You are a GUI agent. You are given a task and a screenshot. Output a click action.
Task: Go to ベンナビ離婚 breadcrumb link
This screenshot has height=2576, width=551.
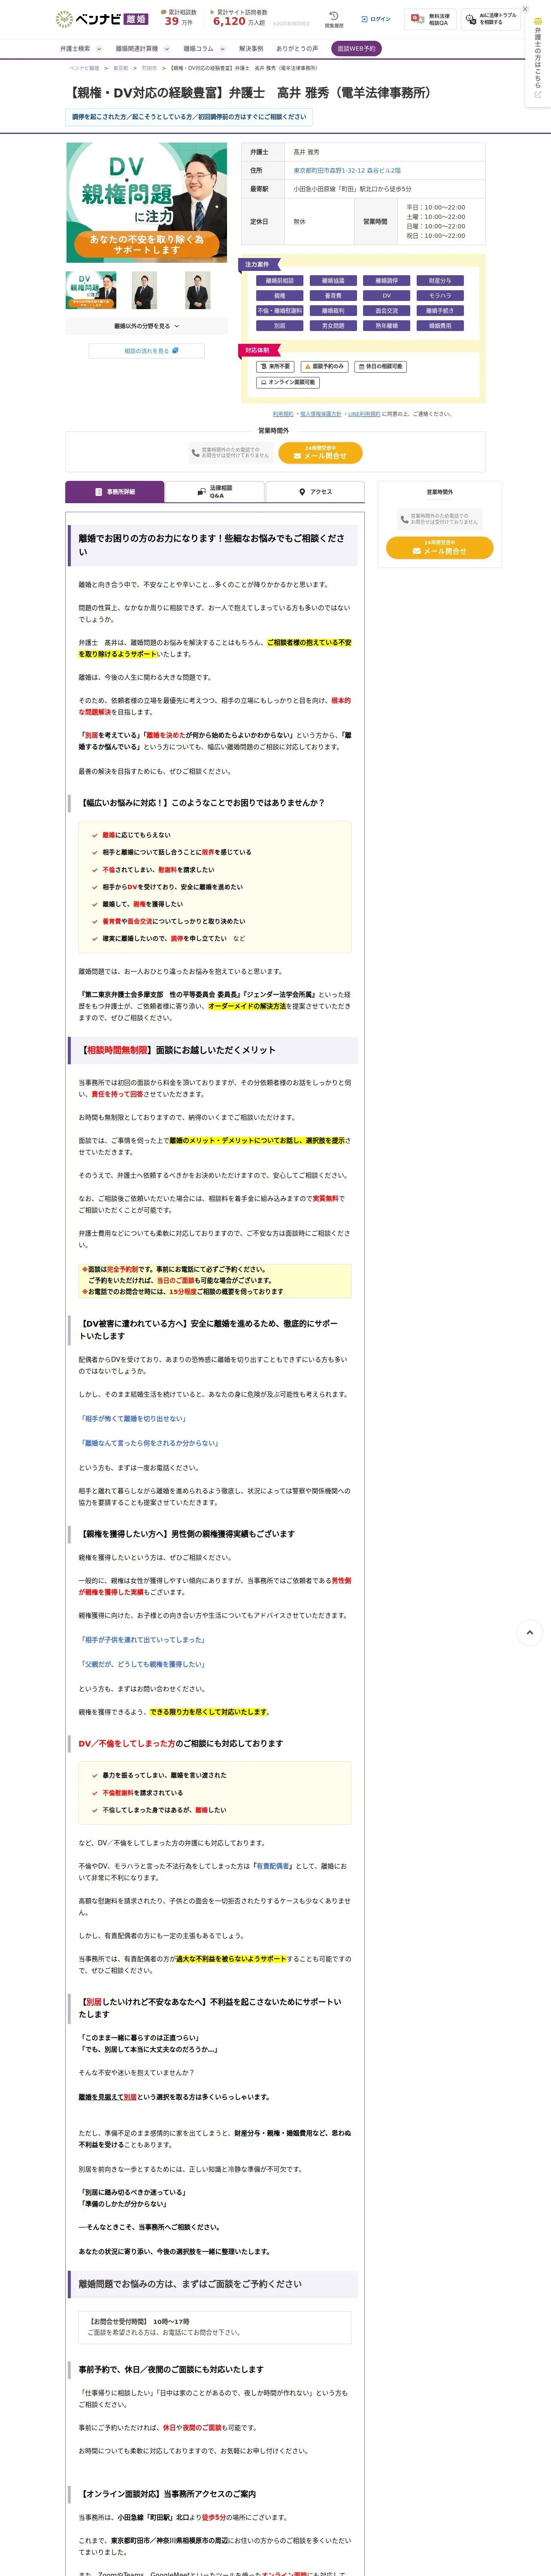coord(84,68)
